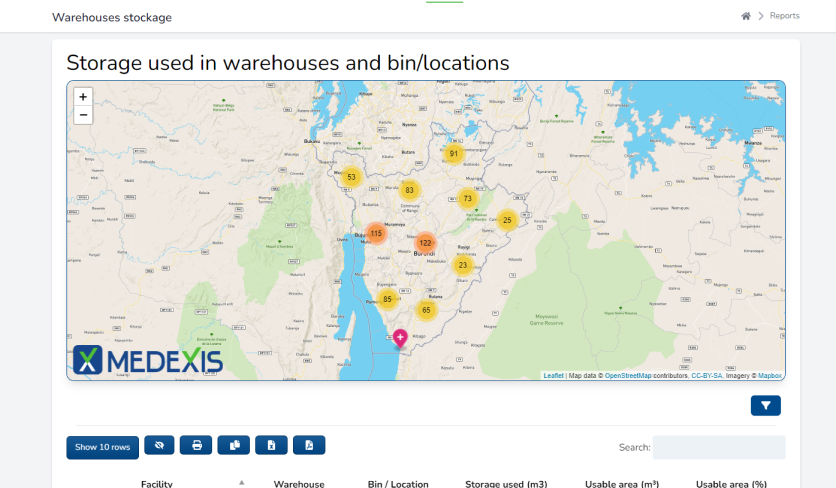Open the Show 10 rows dropdown

point(102,447)
